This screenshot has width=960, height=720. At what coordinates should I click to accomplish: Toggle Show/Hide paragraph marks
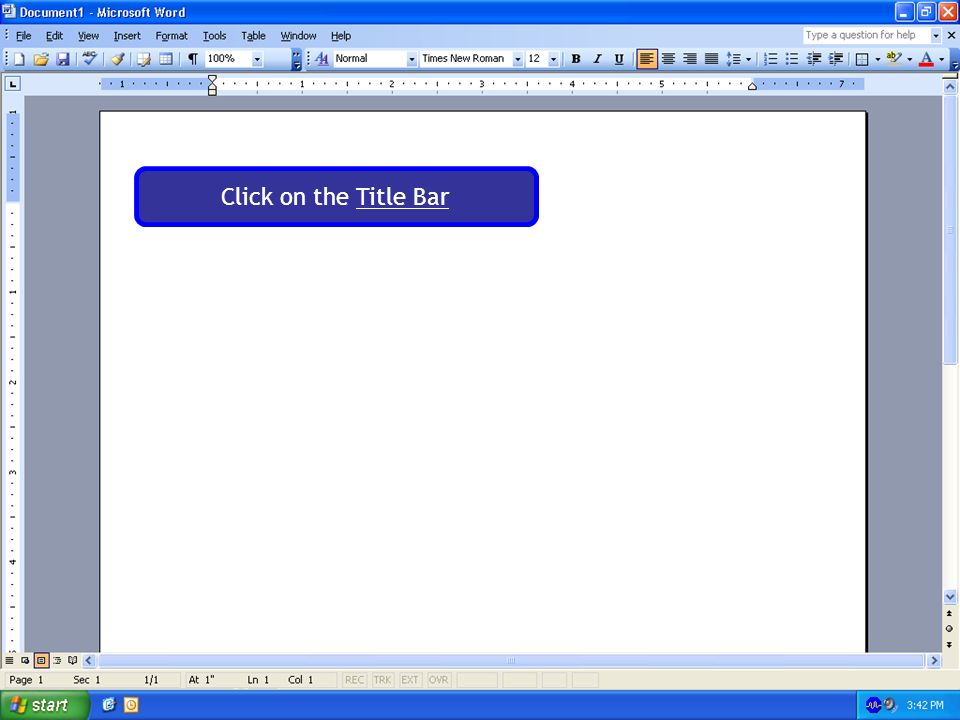tap(192, 59)
